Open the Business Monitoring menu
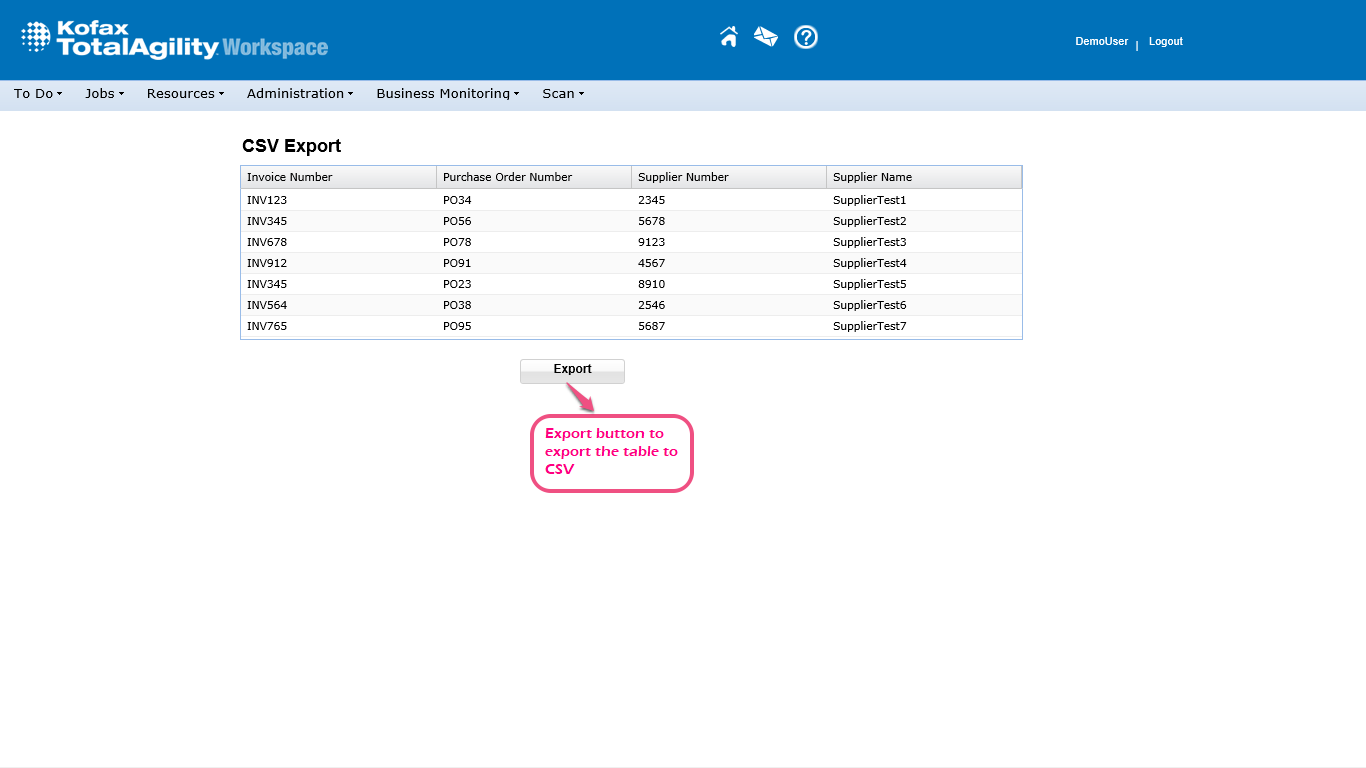The width and height of the screenshot is (1366, 768). pos(447,94)
